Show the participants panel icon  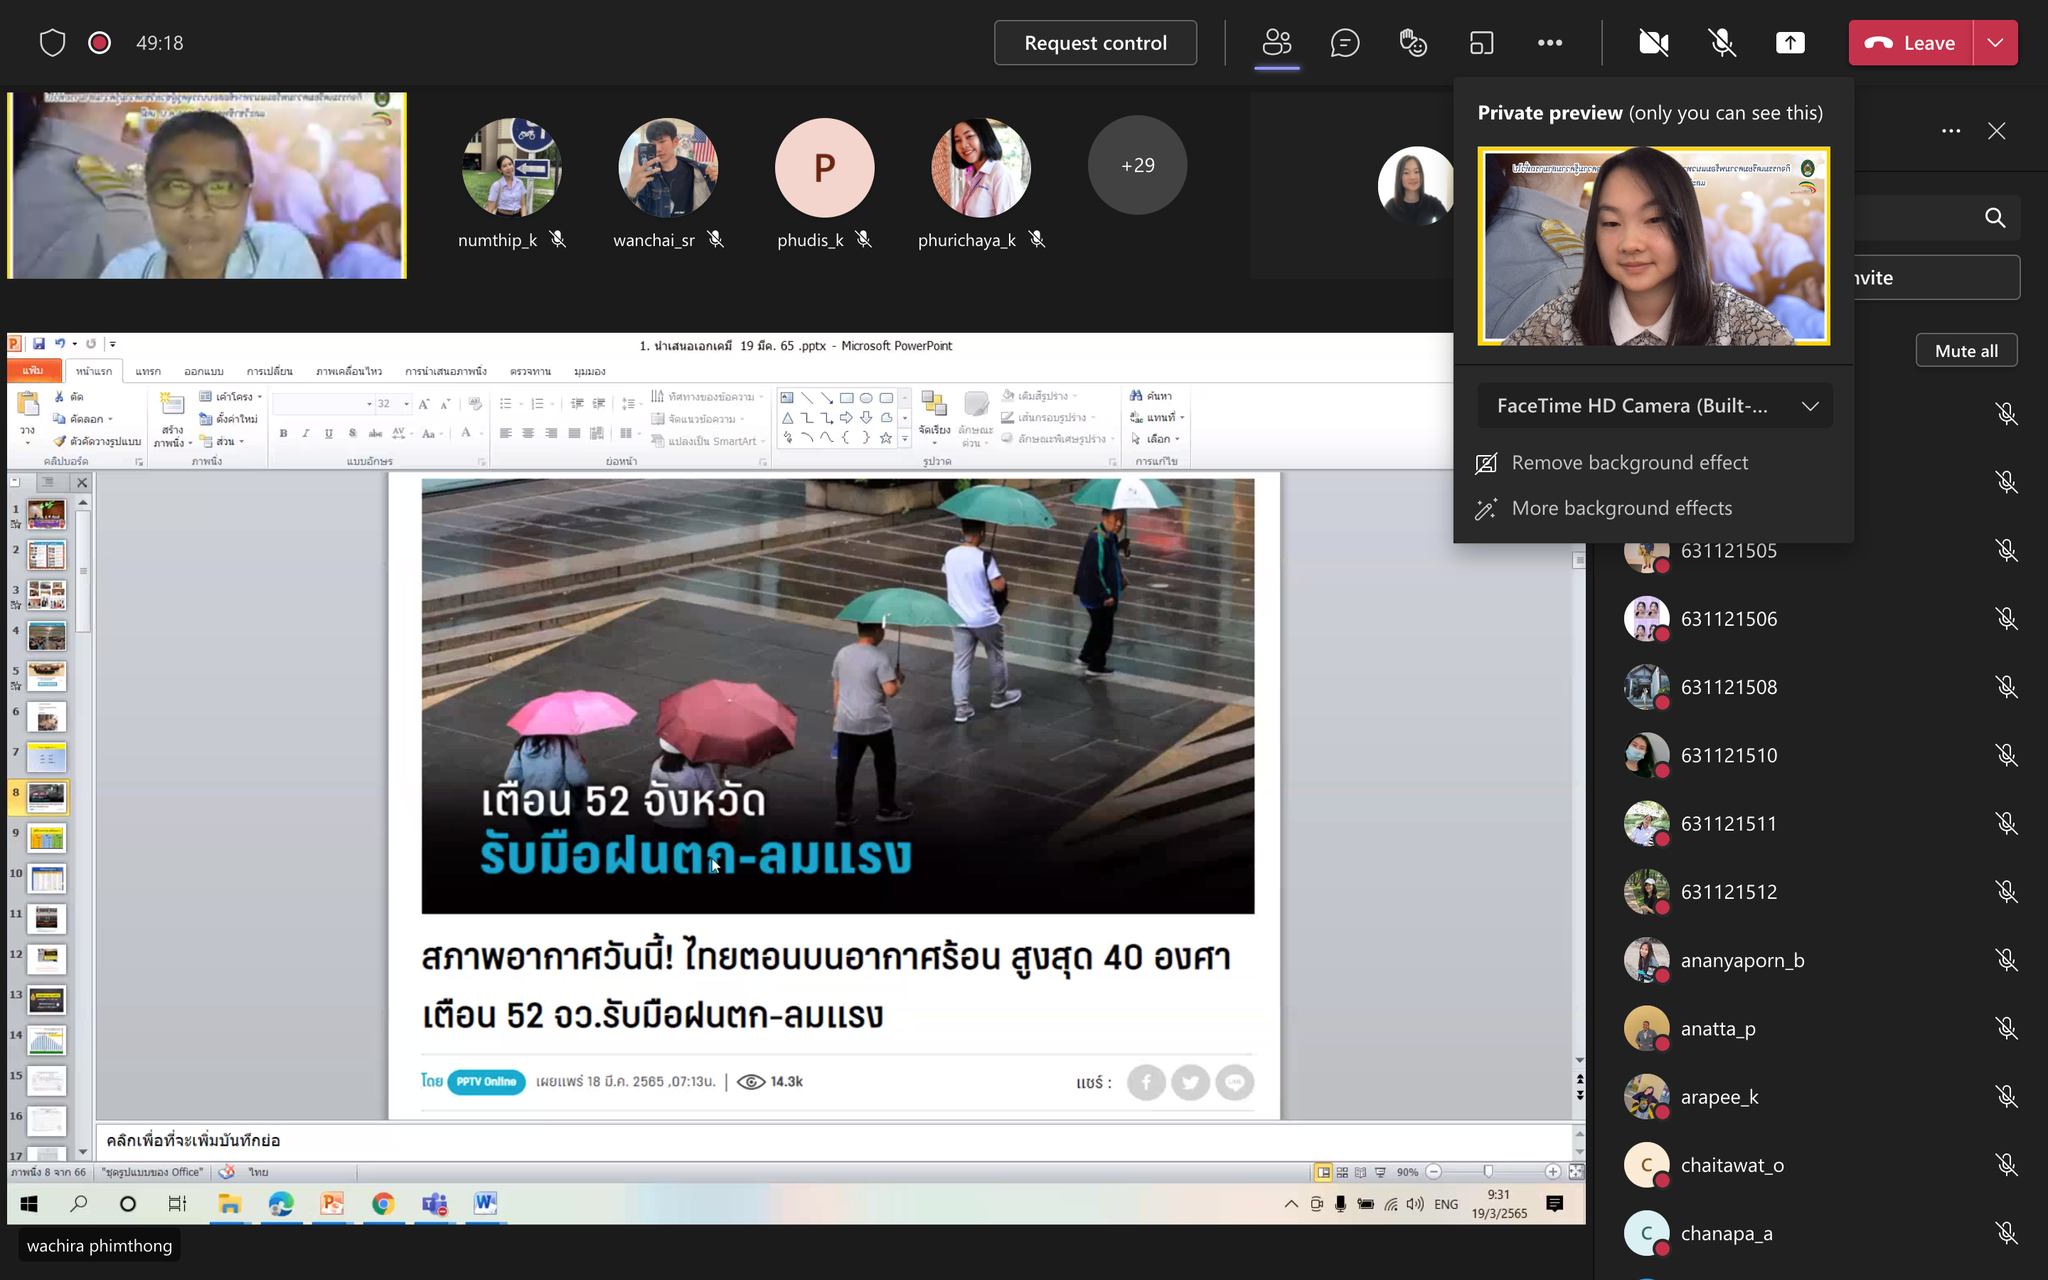(x=1277, y=43)
